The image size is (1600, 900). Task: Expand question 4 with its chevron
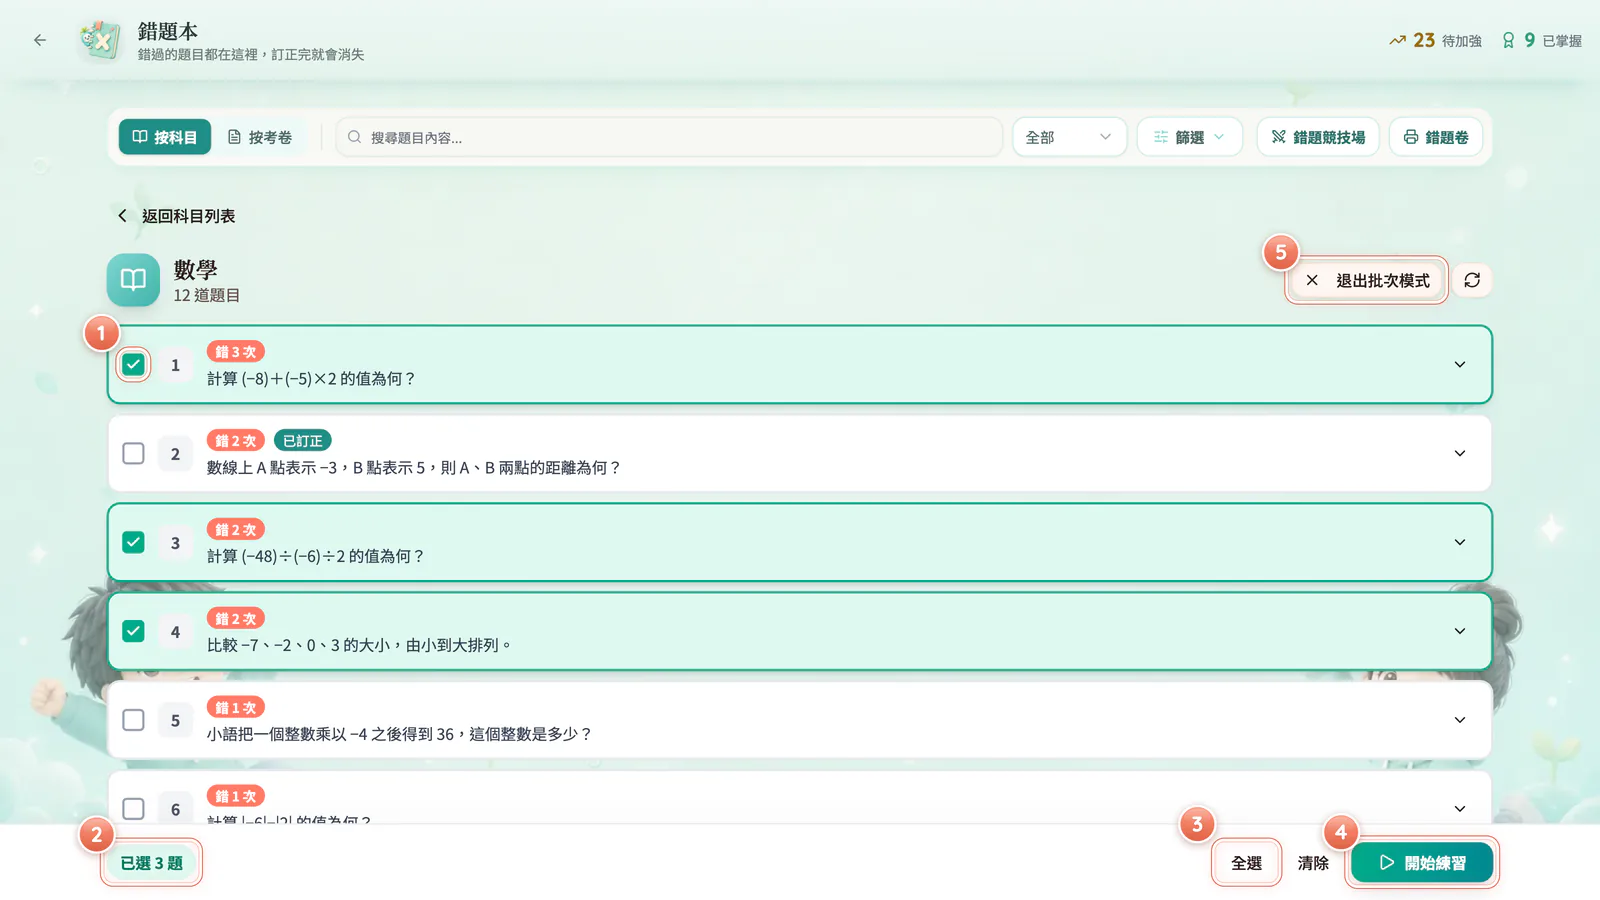click(1460, 631)
